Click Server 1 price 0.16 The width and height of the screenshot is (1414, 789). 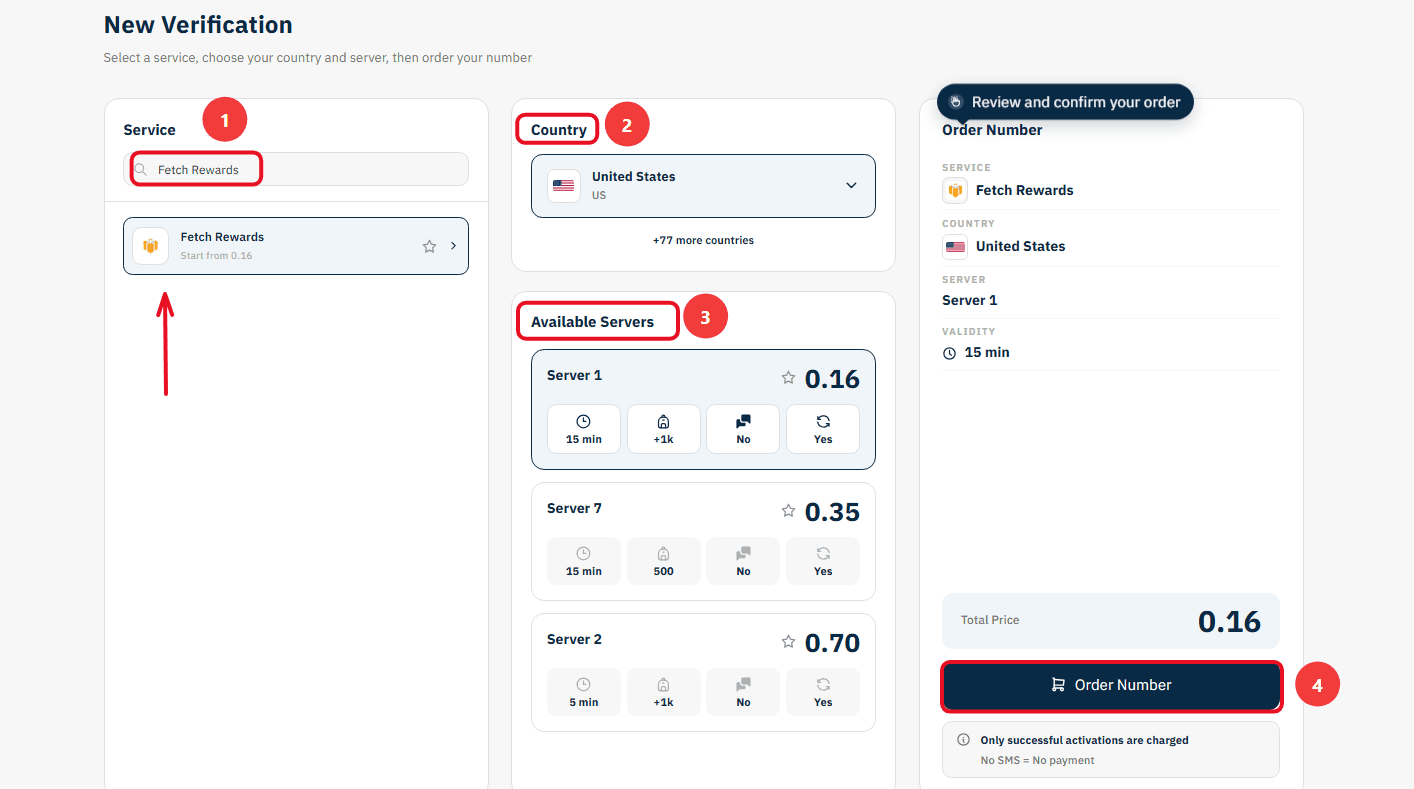(x=832, y=379)
